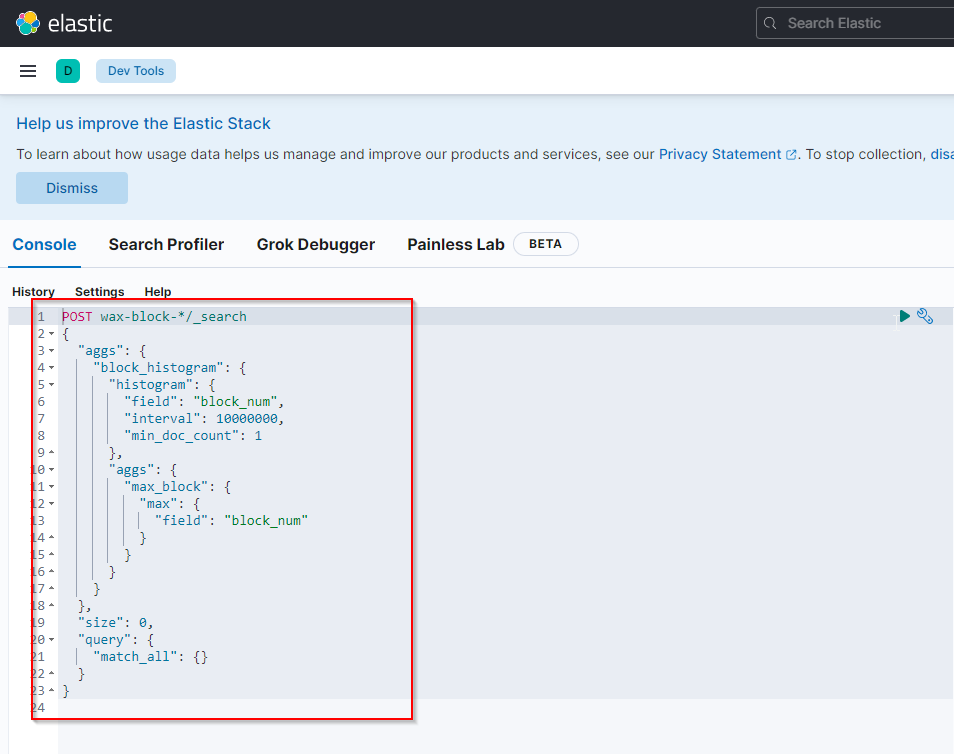Image resolution: width=954 pixels, height=754 pixels.
Task: Click the "block_histogram" key text
Action: [x=158, y=368]
